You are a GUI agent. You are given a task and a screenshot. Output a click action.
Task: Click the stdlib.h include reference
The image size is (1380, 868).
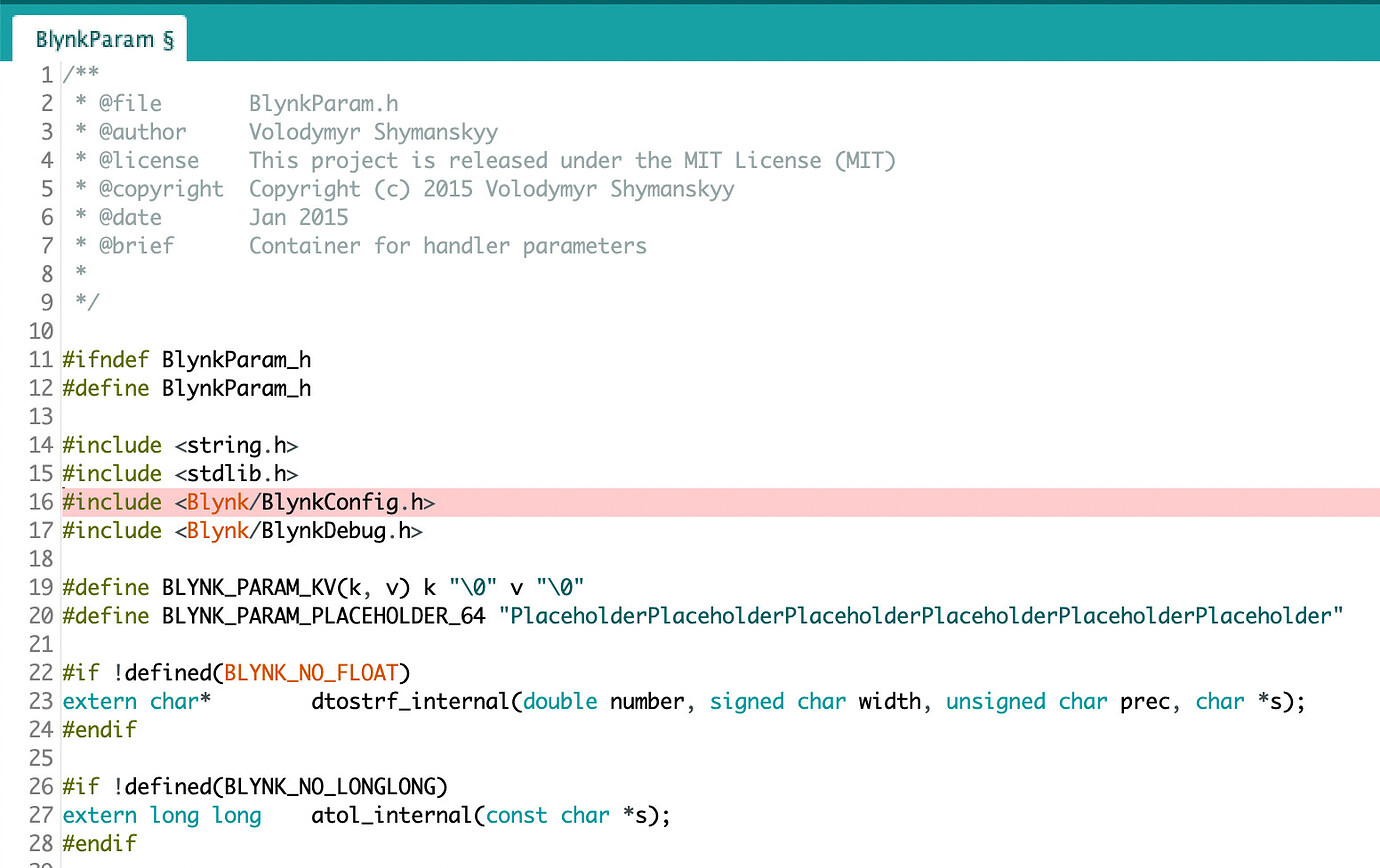pyautogui.click(x=237, y=473)
